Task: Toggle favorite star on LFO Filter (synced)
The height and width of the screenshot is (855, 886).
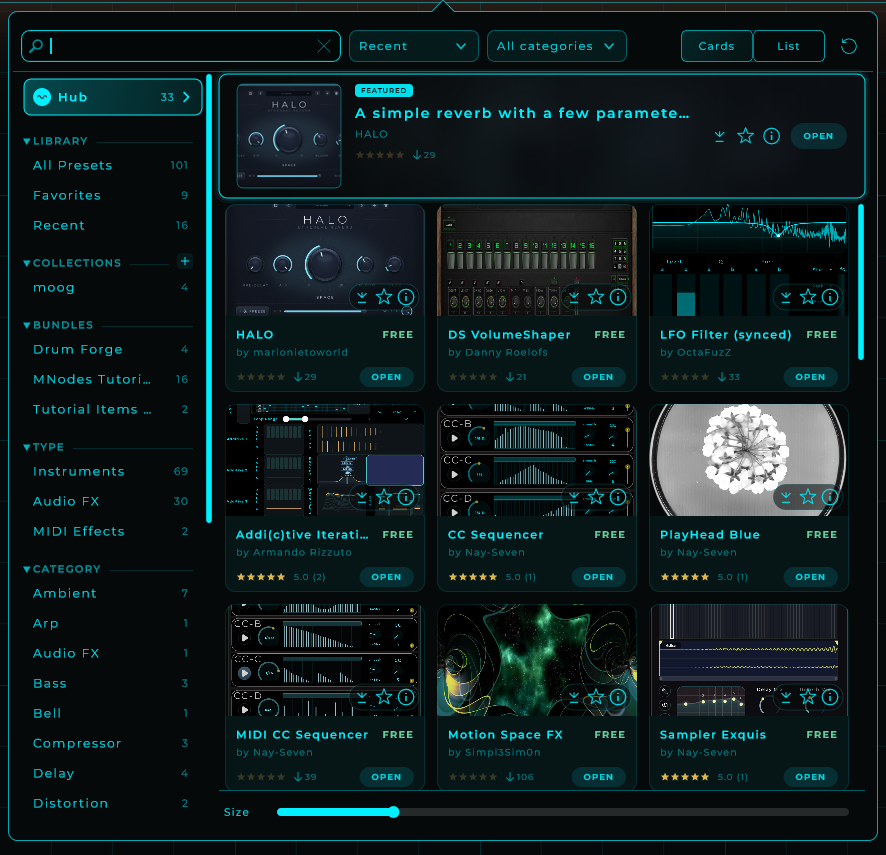Action: 808,297
